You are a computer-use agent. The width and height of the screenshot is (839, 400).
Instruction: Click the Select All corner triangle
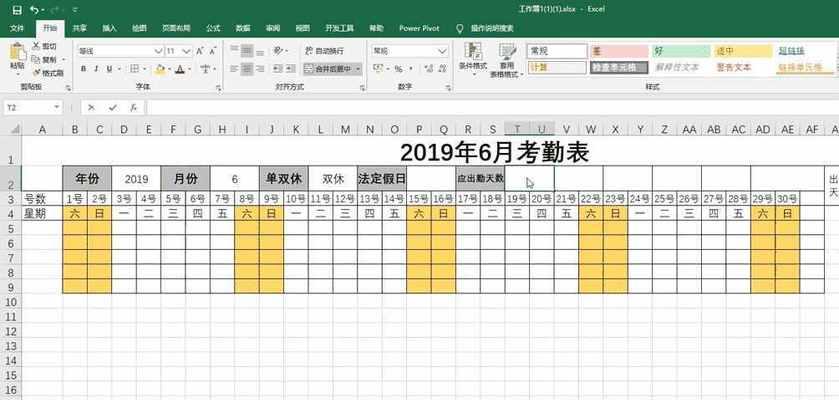pyautogui.click(x=15, y=129)
